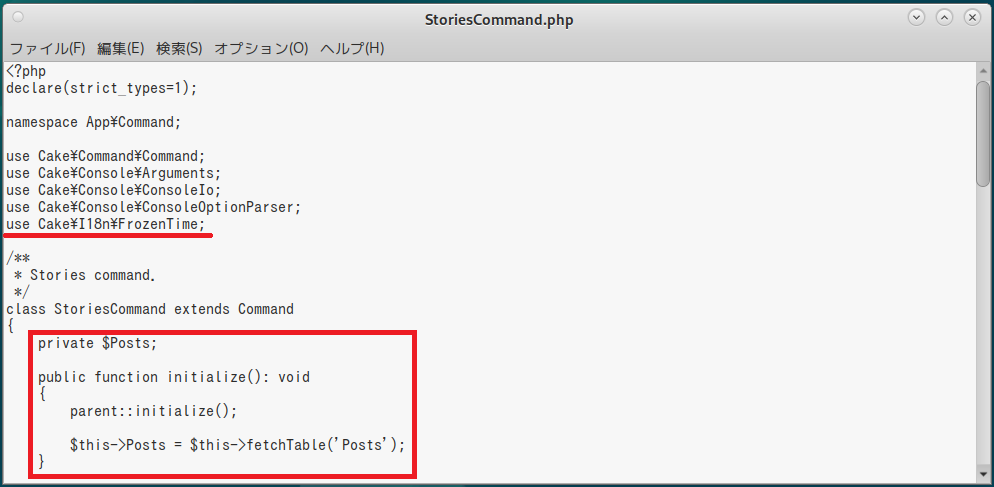
Task: Open the 編集(E) menu
Action: (121, 48)
